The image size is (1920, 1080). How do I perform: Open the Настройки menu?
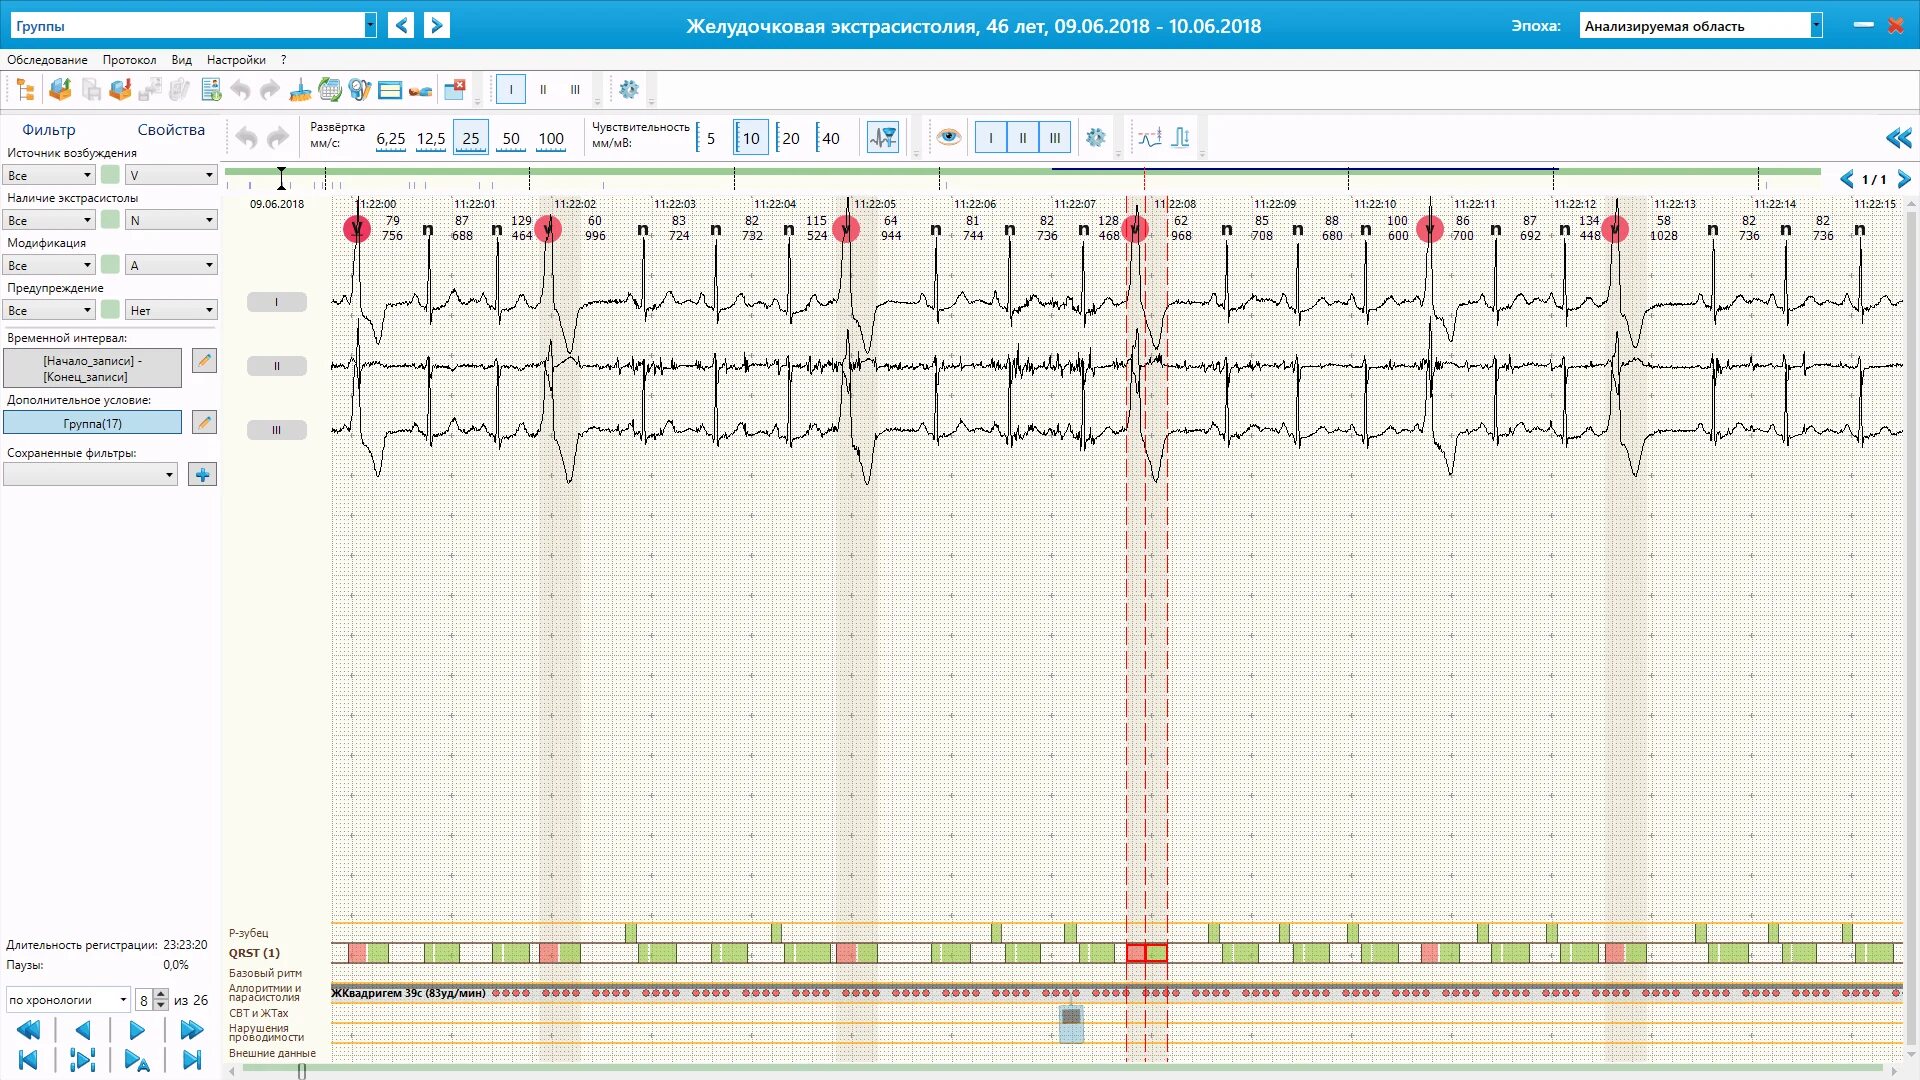pyautogui.click(x=236, y=60)
